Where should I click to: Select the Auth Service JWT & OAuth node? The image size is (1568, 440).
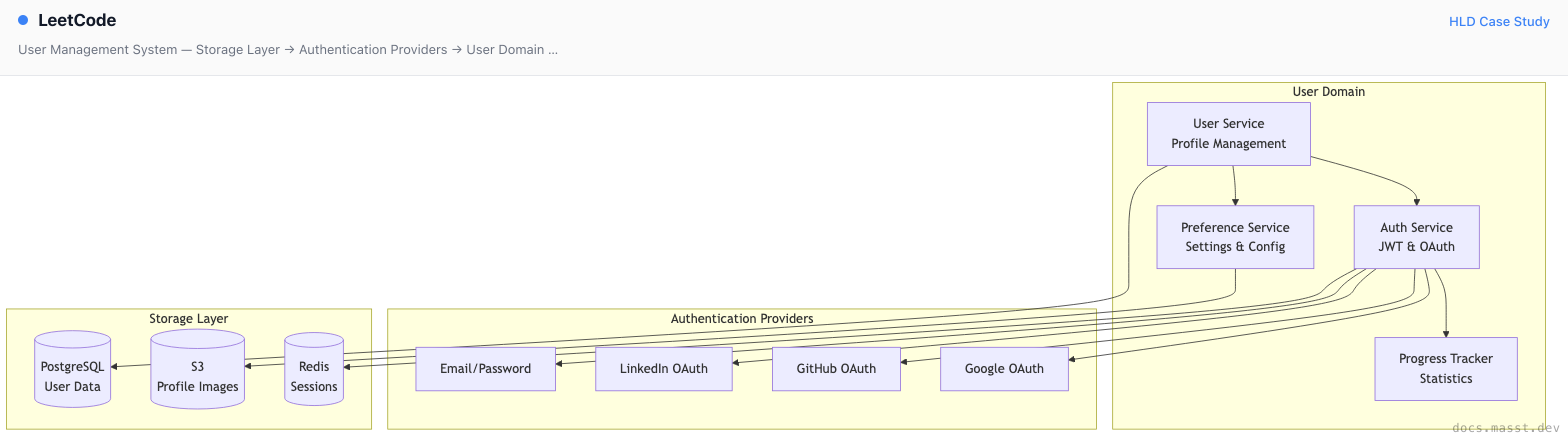(1416, 237)
